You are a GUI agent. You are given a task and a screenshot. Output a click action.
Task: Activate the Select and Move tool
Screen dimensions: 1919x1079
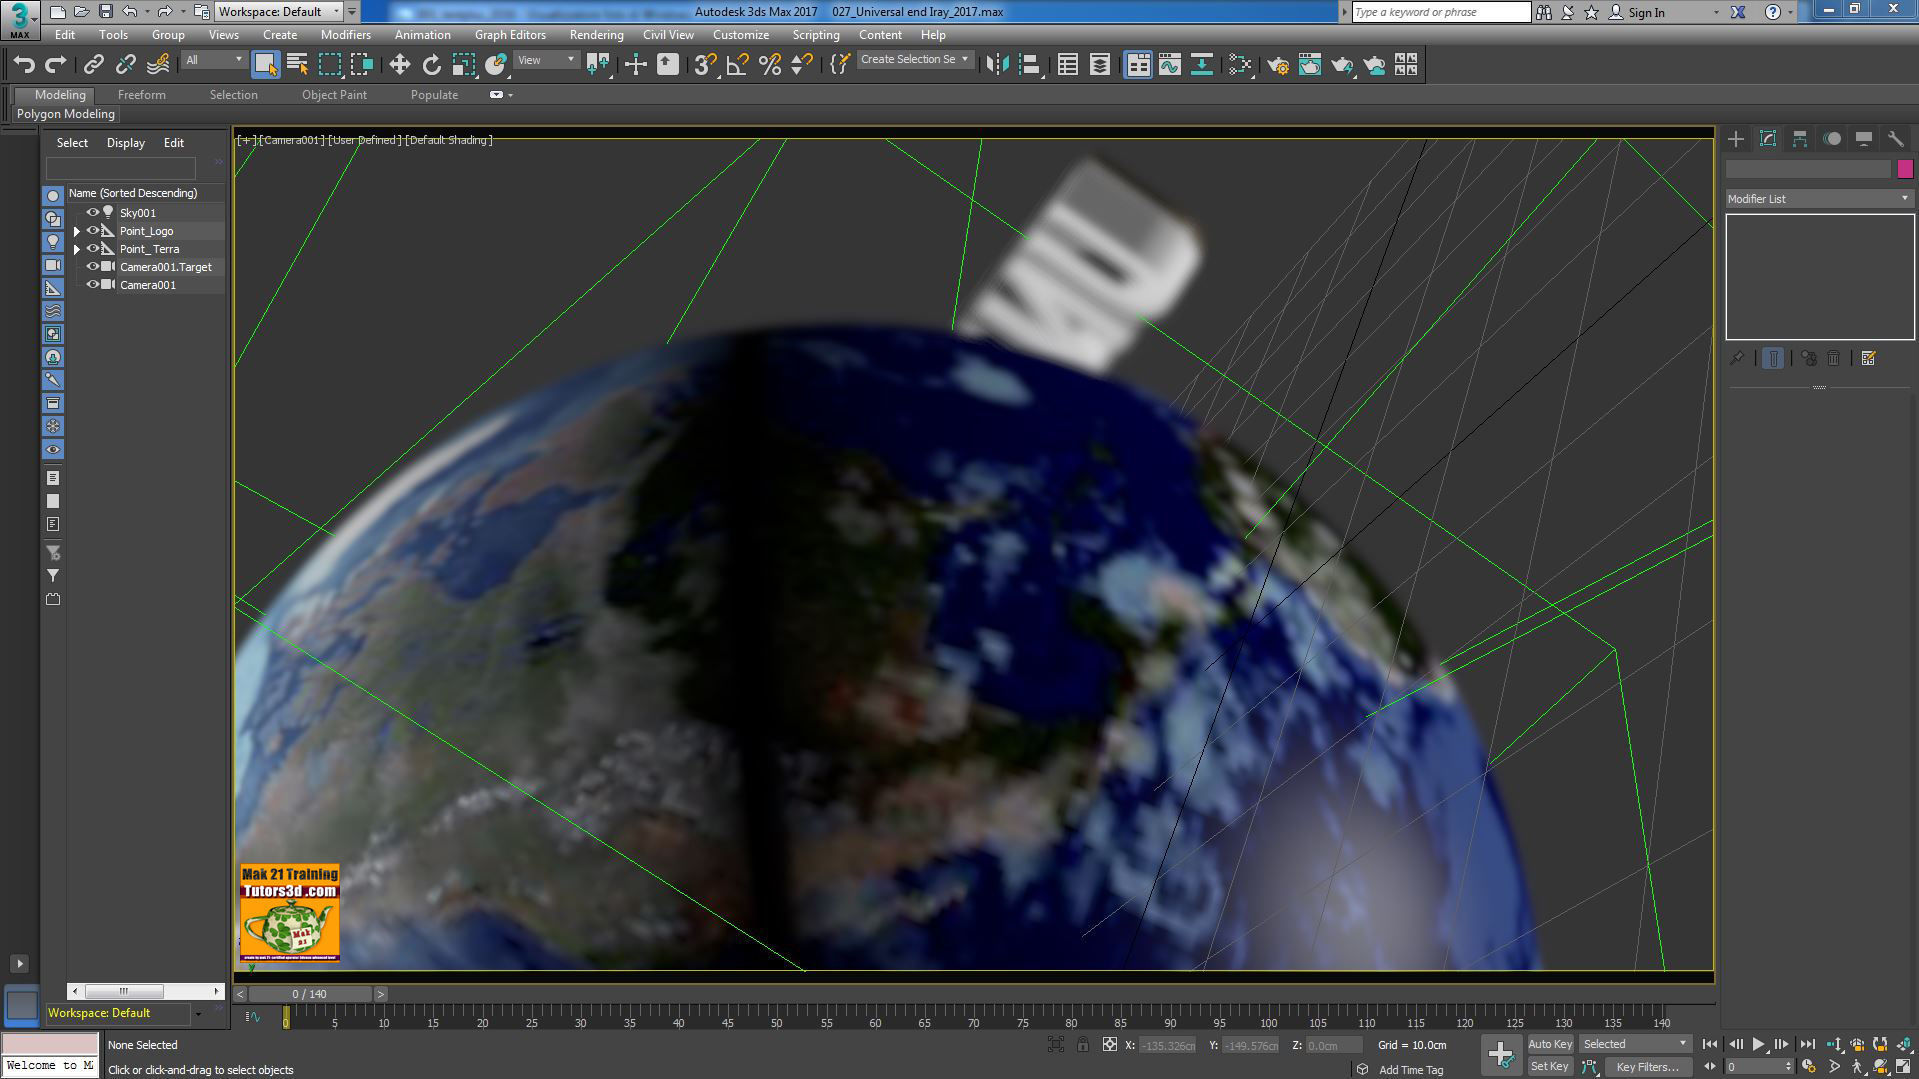coord(400,65)
